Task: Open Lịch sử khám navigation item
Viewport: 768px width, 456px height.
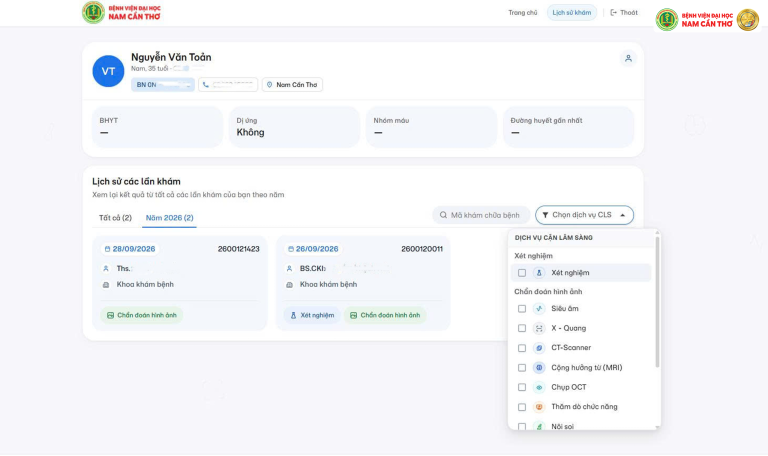Action: [572, 13]
